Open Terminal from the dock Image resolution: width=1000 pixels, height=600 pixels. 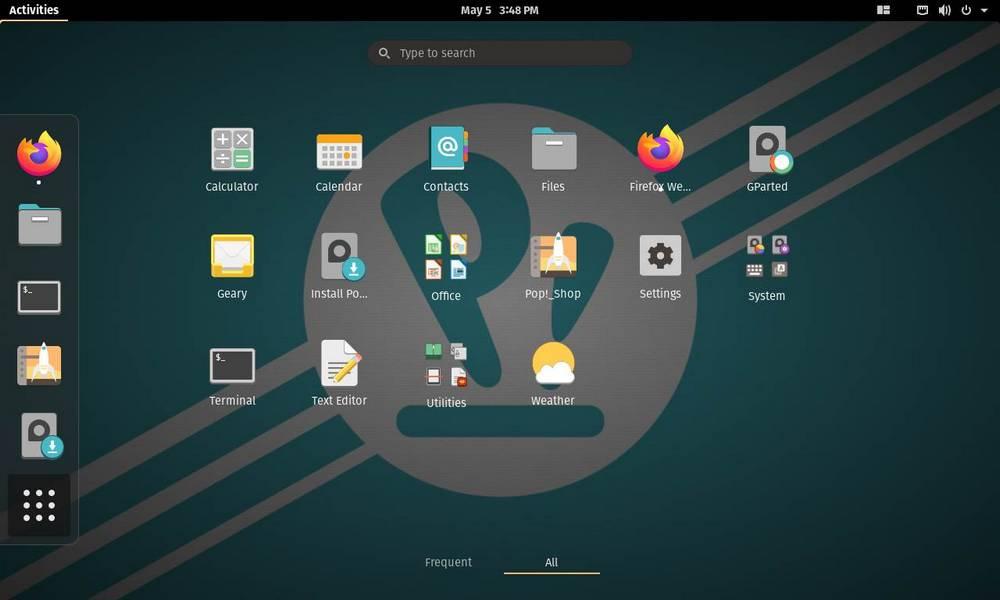(40, 297)
